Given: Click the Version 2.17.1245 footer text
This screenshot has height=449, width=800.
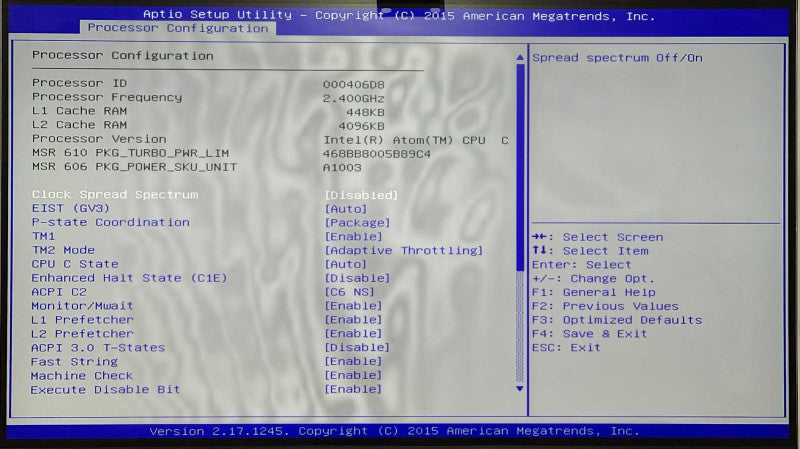Looking at the screenshot, I should 394,431.
